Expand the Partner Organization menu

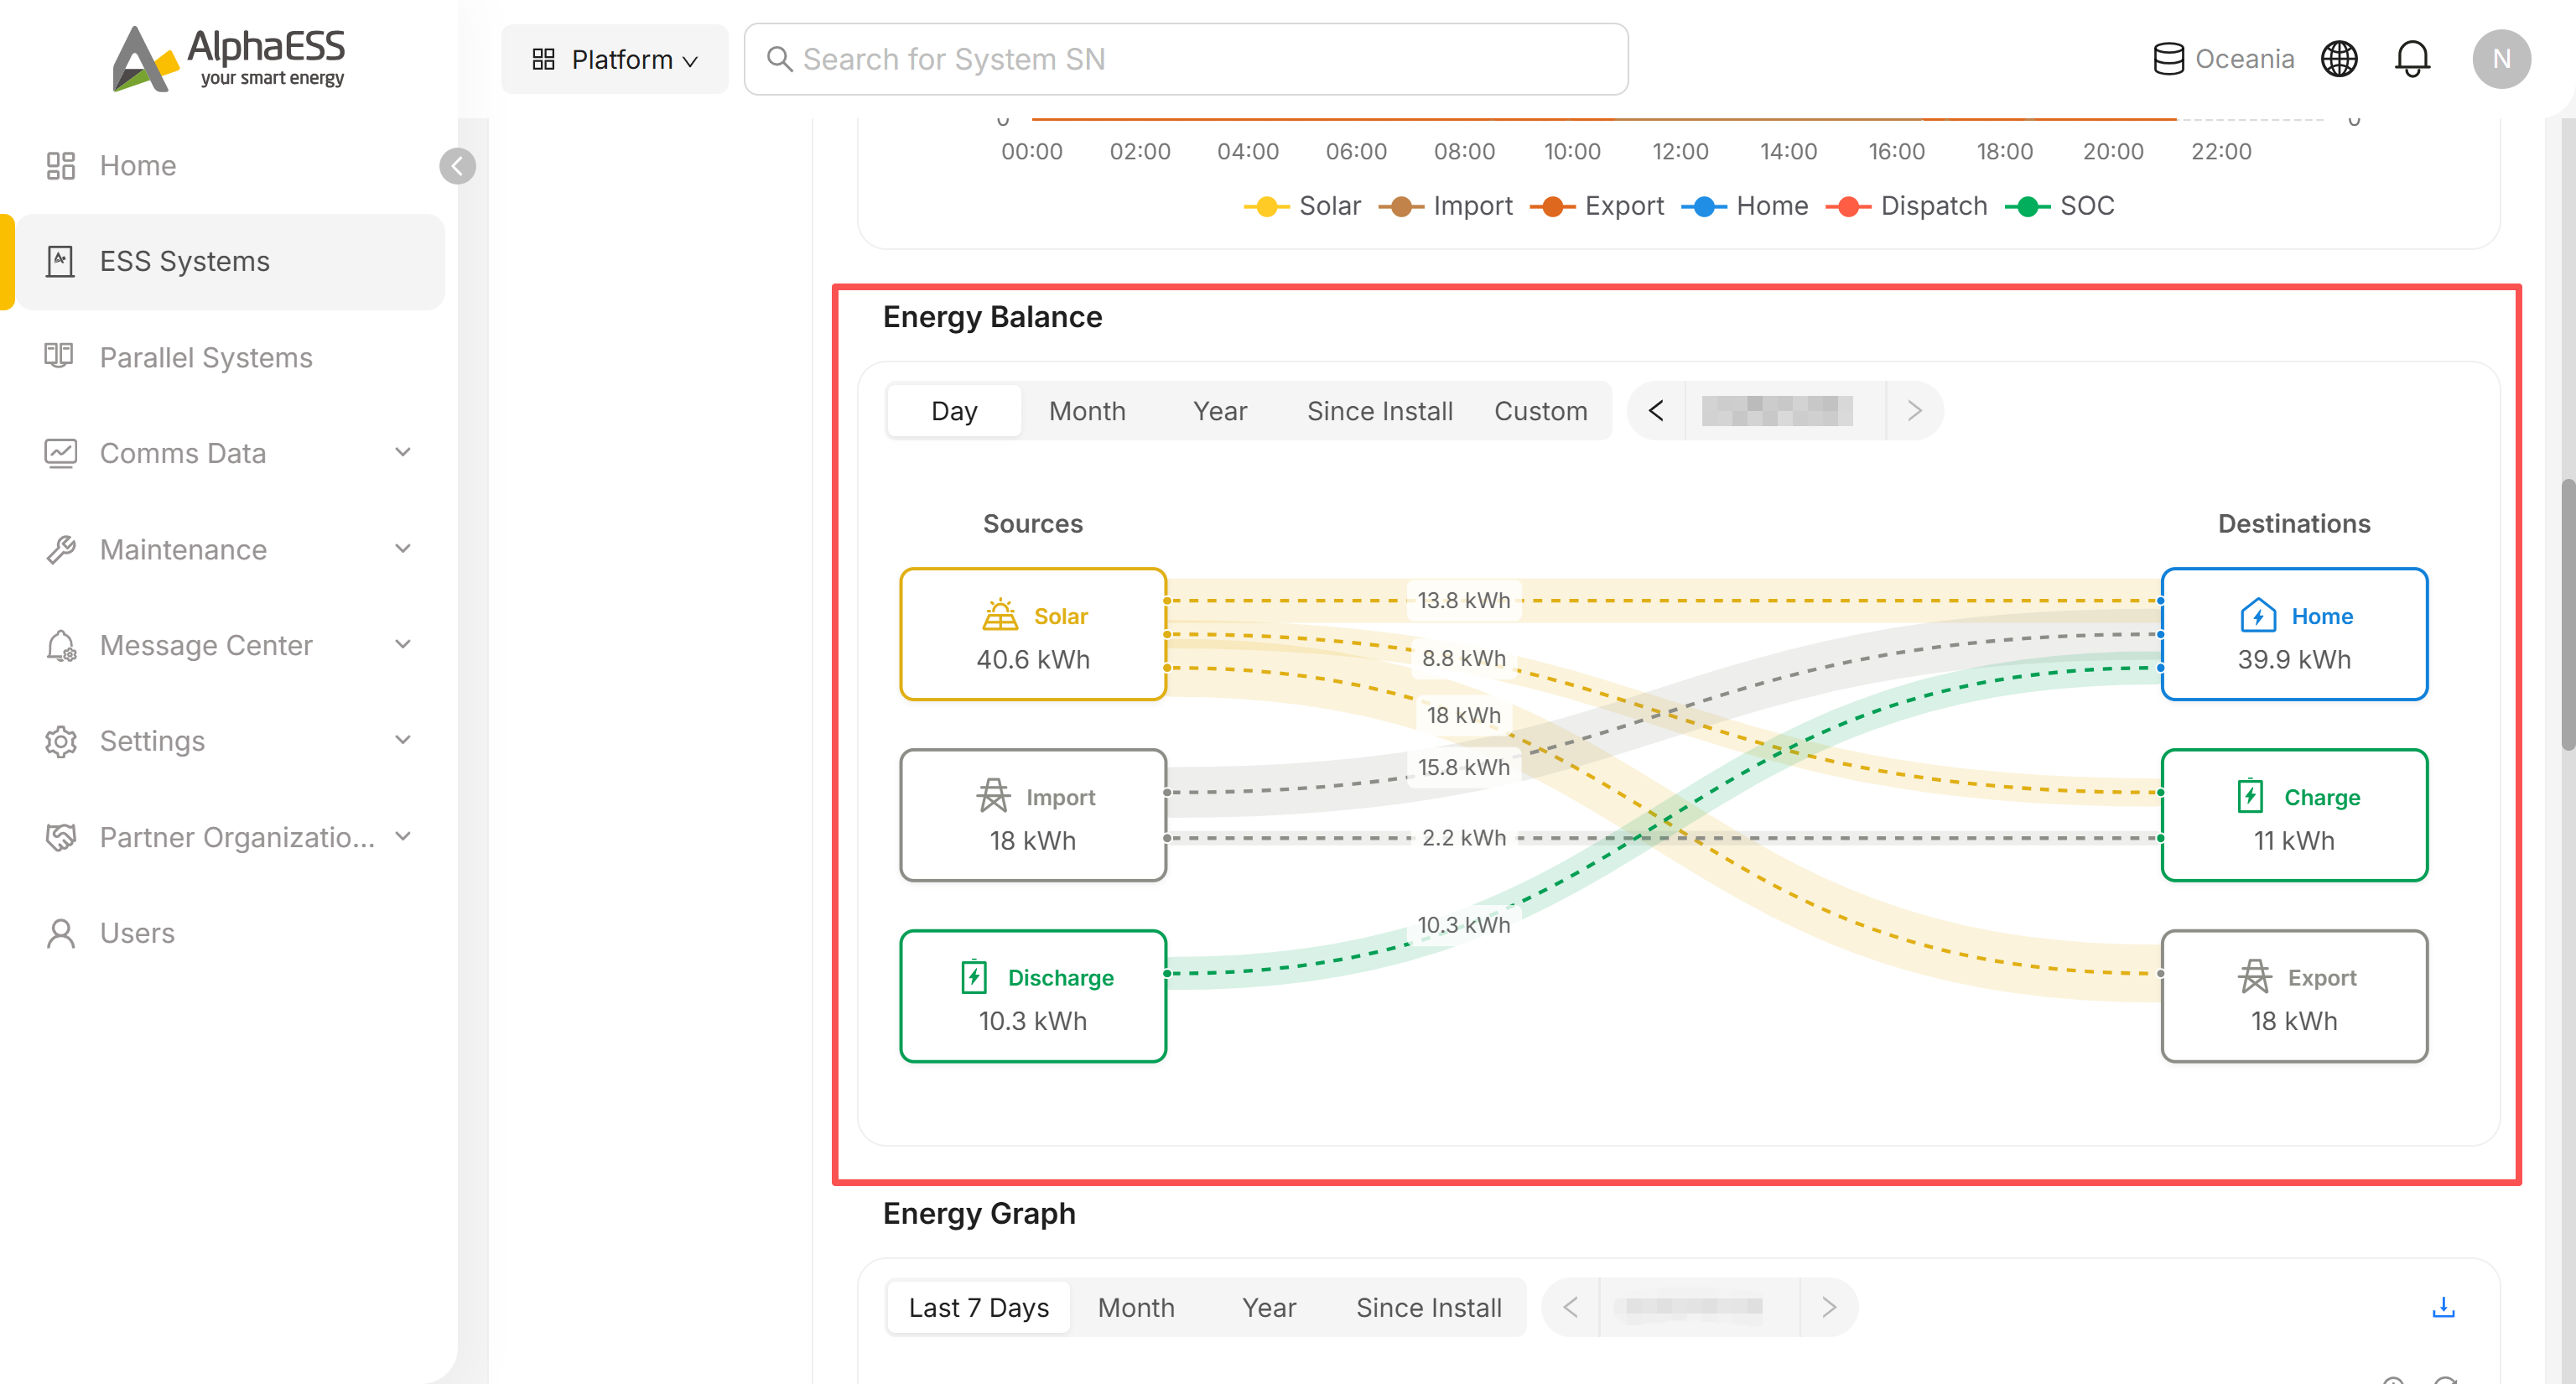point(230,837)
